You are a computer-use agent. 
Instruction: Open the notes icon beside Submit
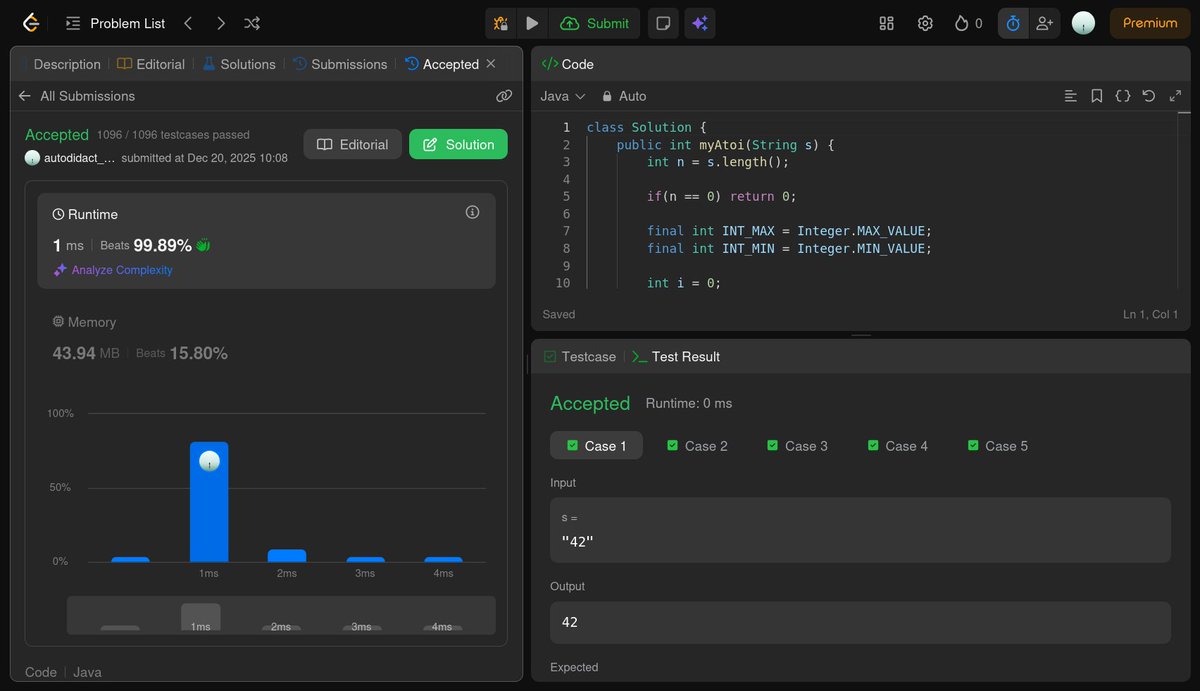point(661,23)
